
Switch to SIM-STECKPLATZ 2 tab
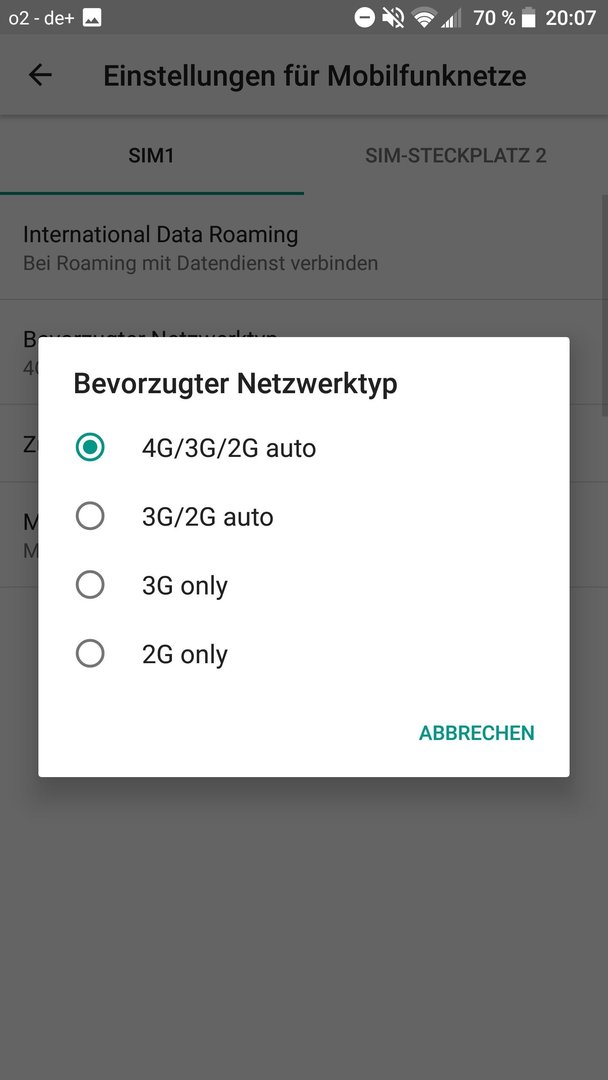coord(456,156)
